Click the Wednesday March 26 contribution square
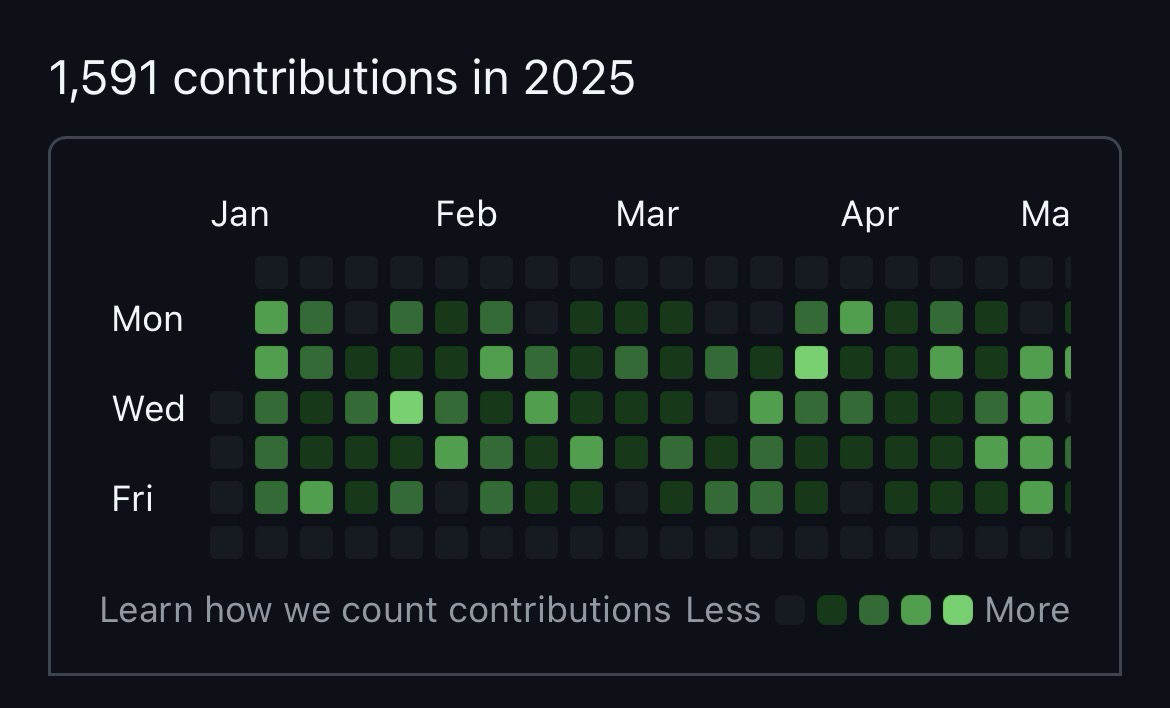The image size is (1170, 708). coord(766,407)
